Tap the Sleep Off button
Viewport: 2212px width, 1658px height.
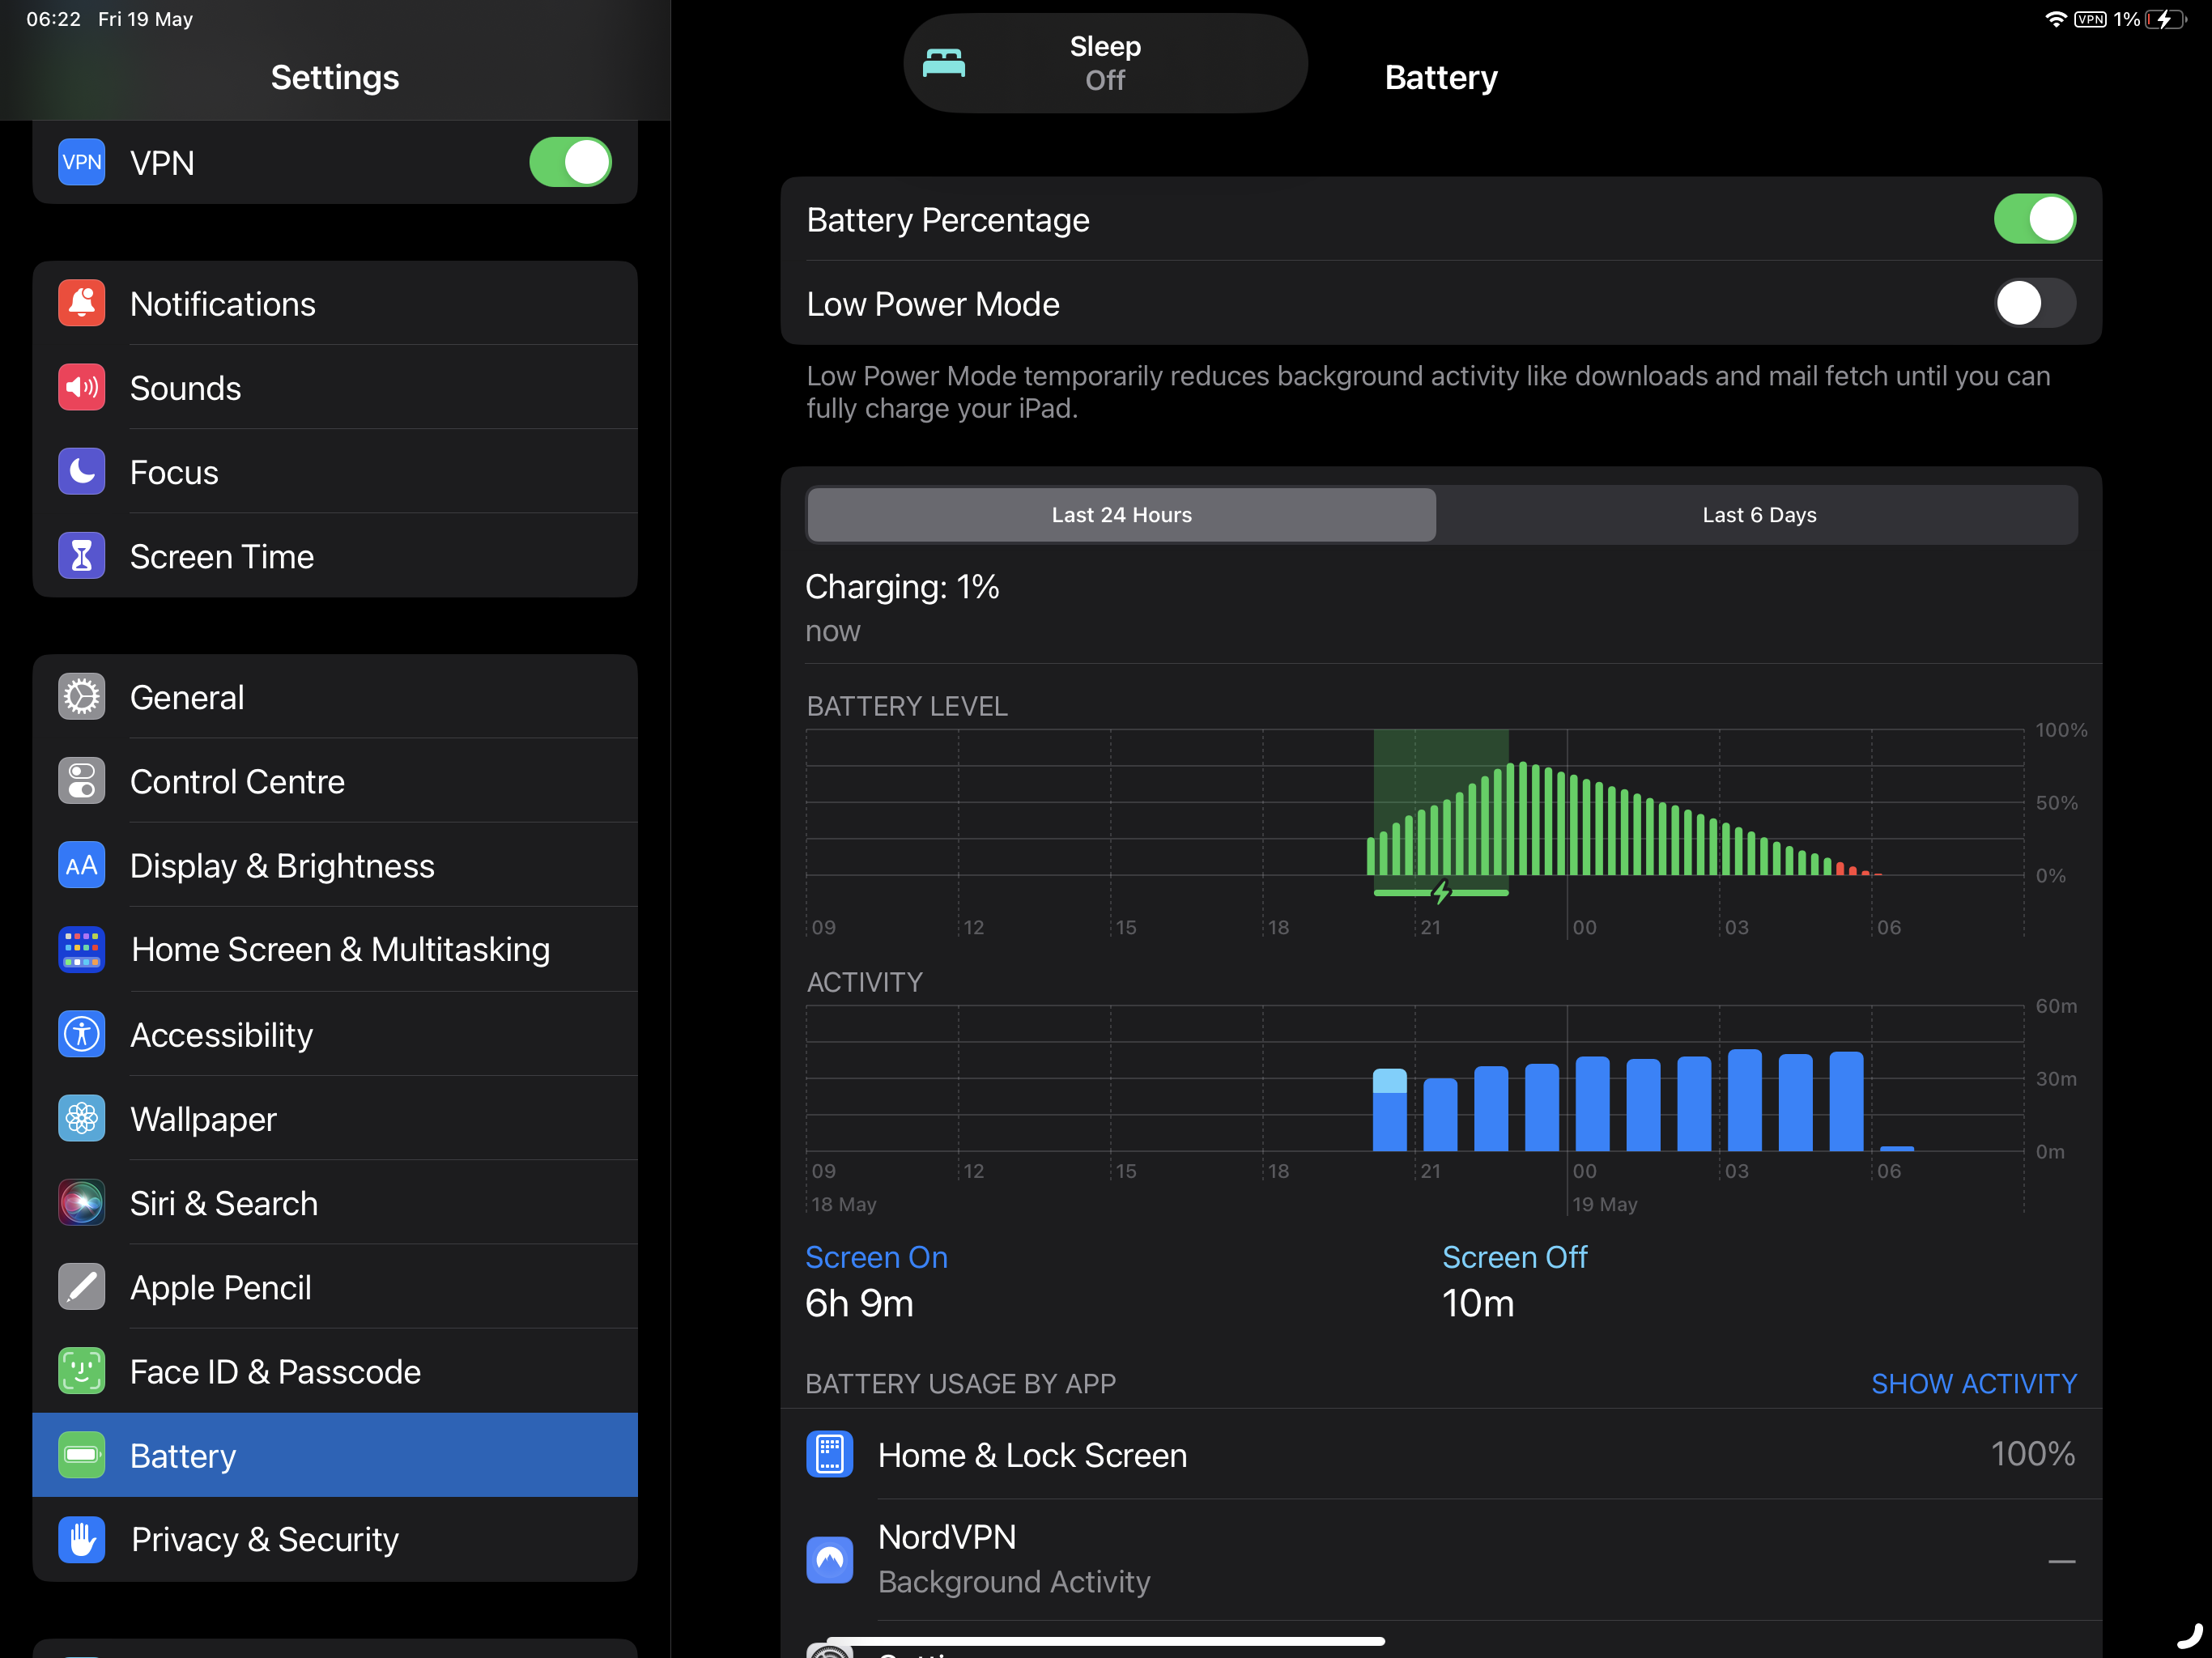tap(1105, 62)
